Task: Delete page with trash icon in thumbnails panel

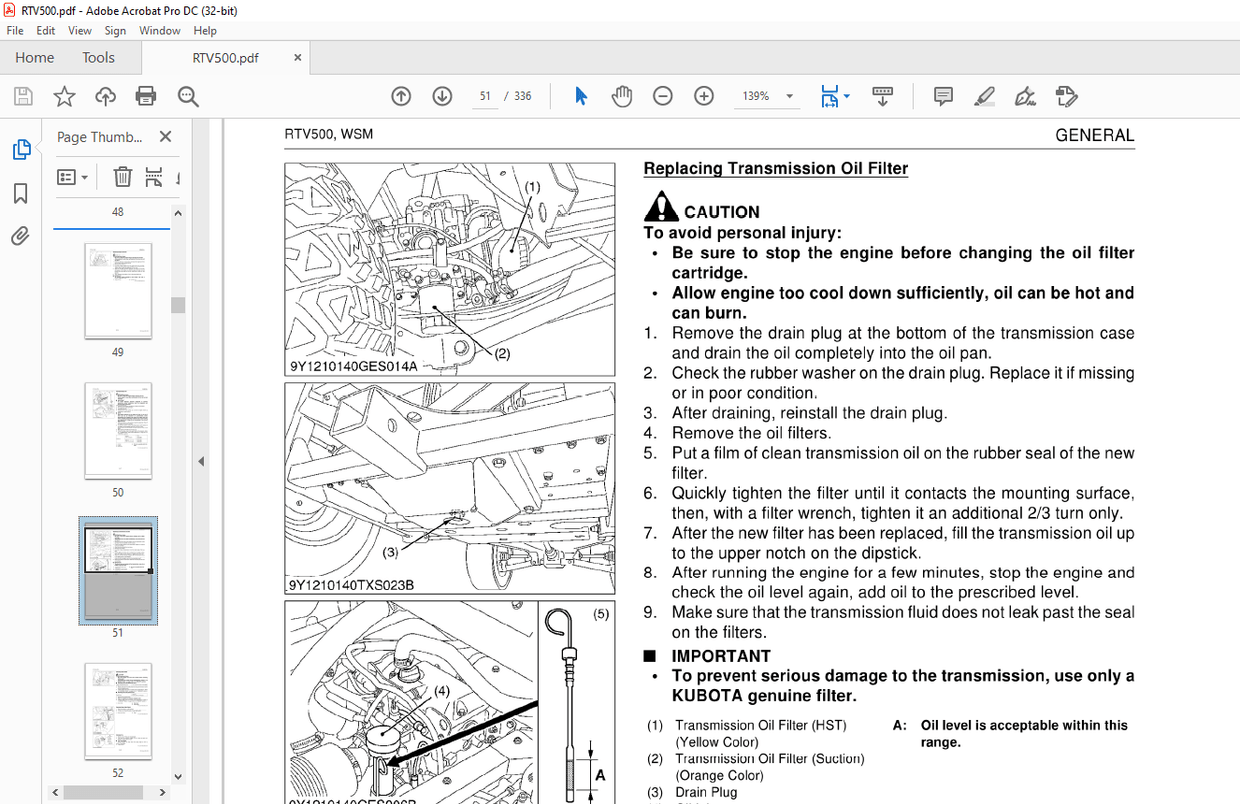Action: 120,177
